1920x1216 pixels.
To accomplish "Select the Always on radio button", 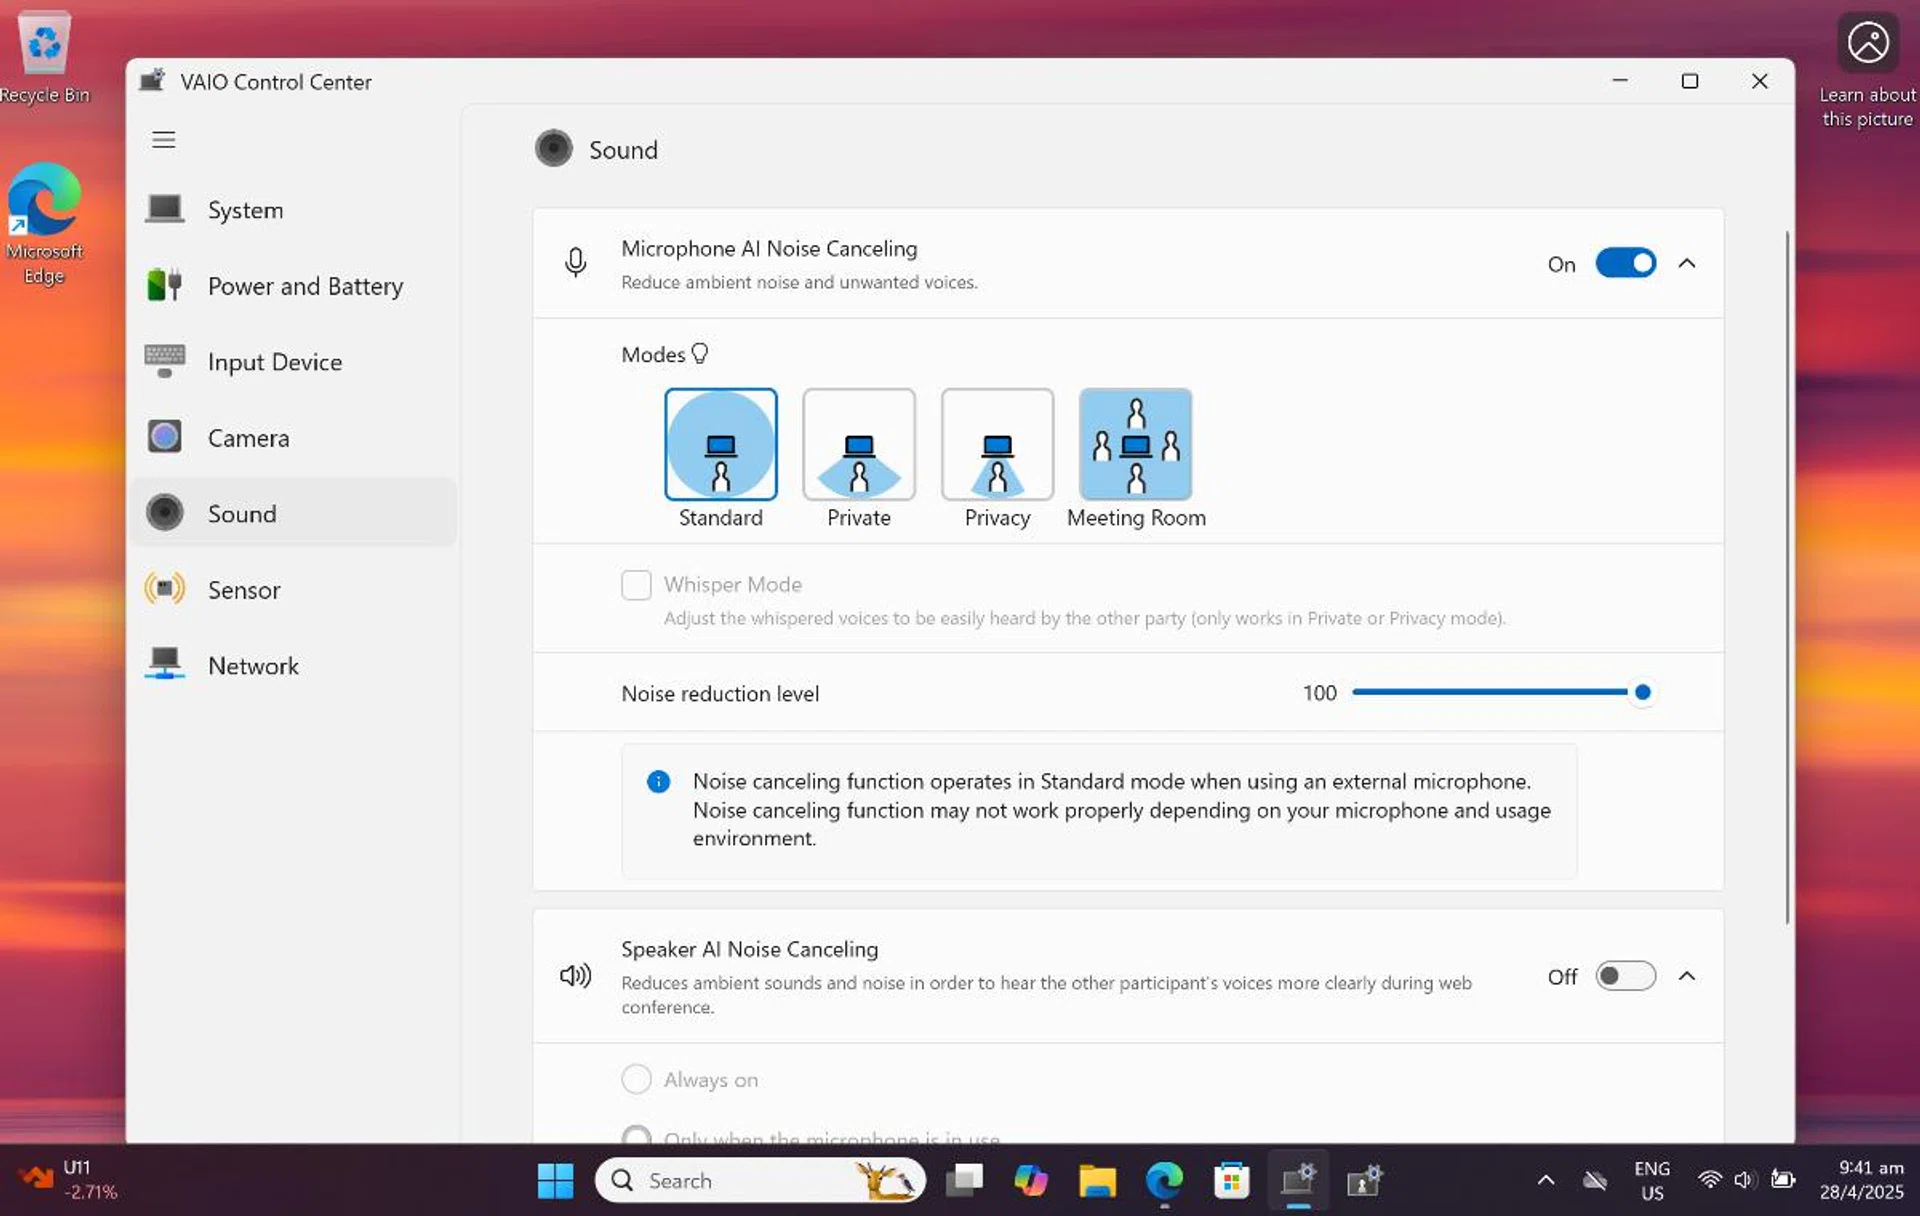I will (x=636, y=1079).
